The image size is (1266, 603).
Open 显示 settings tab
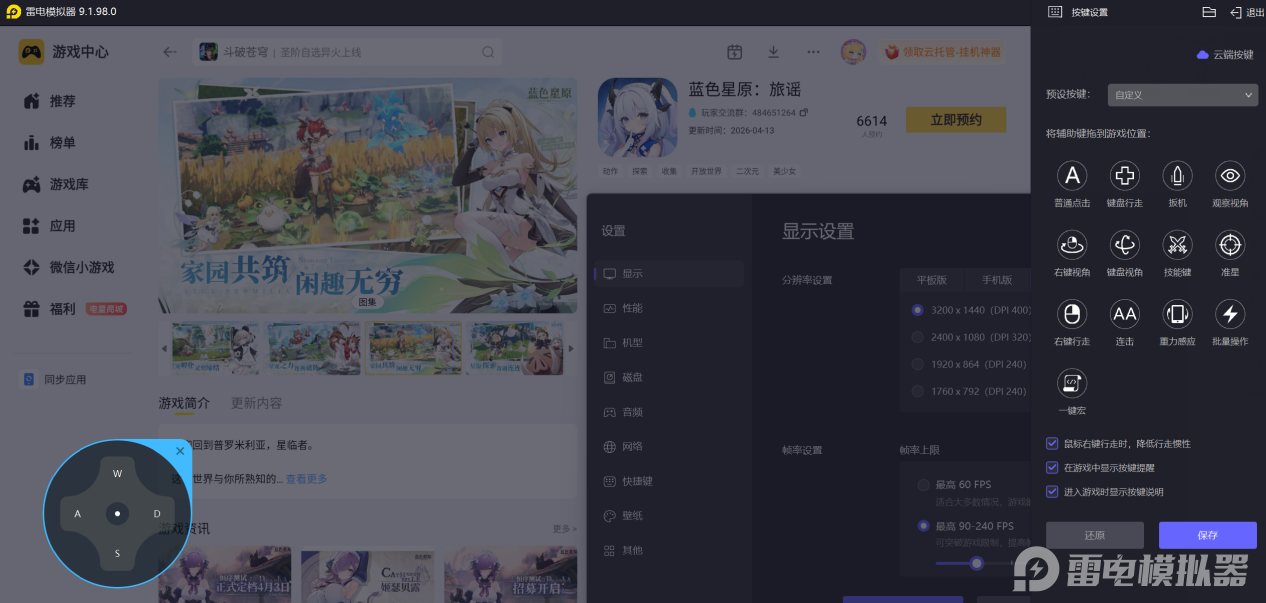click(669, 273)
